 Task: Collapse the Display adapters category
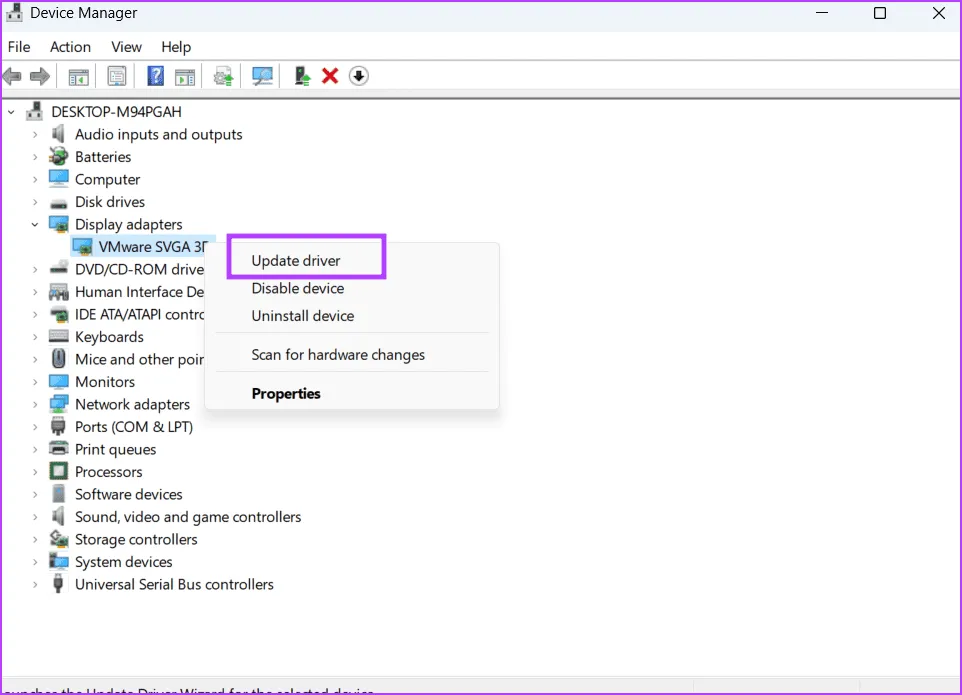click(35, 225)
